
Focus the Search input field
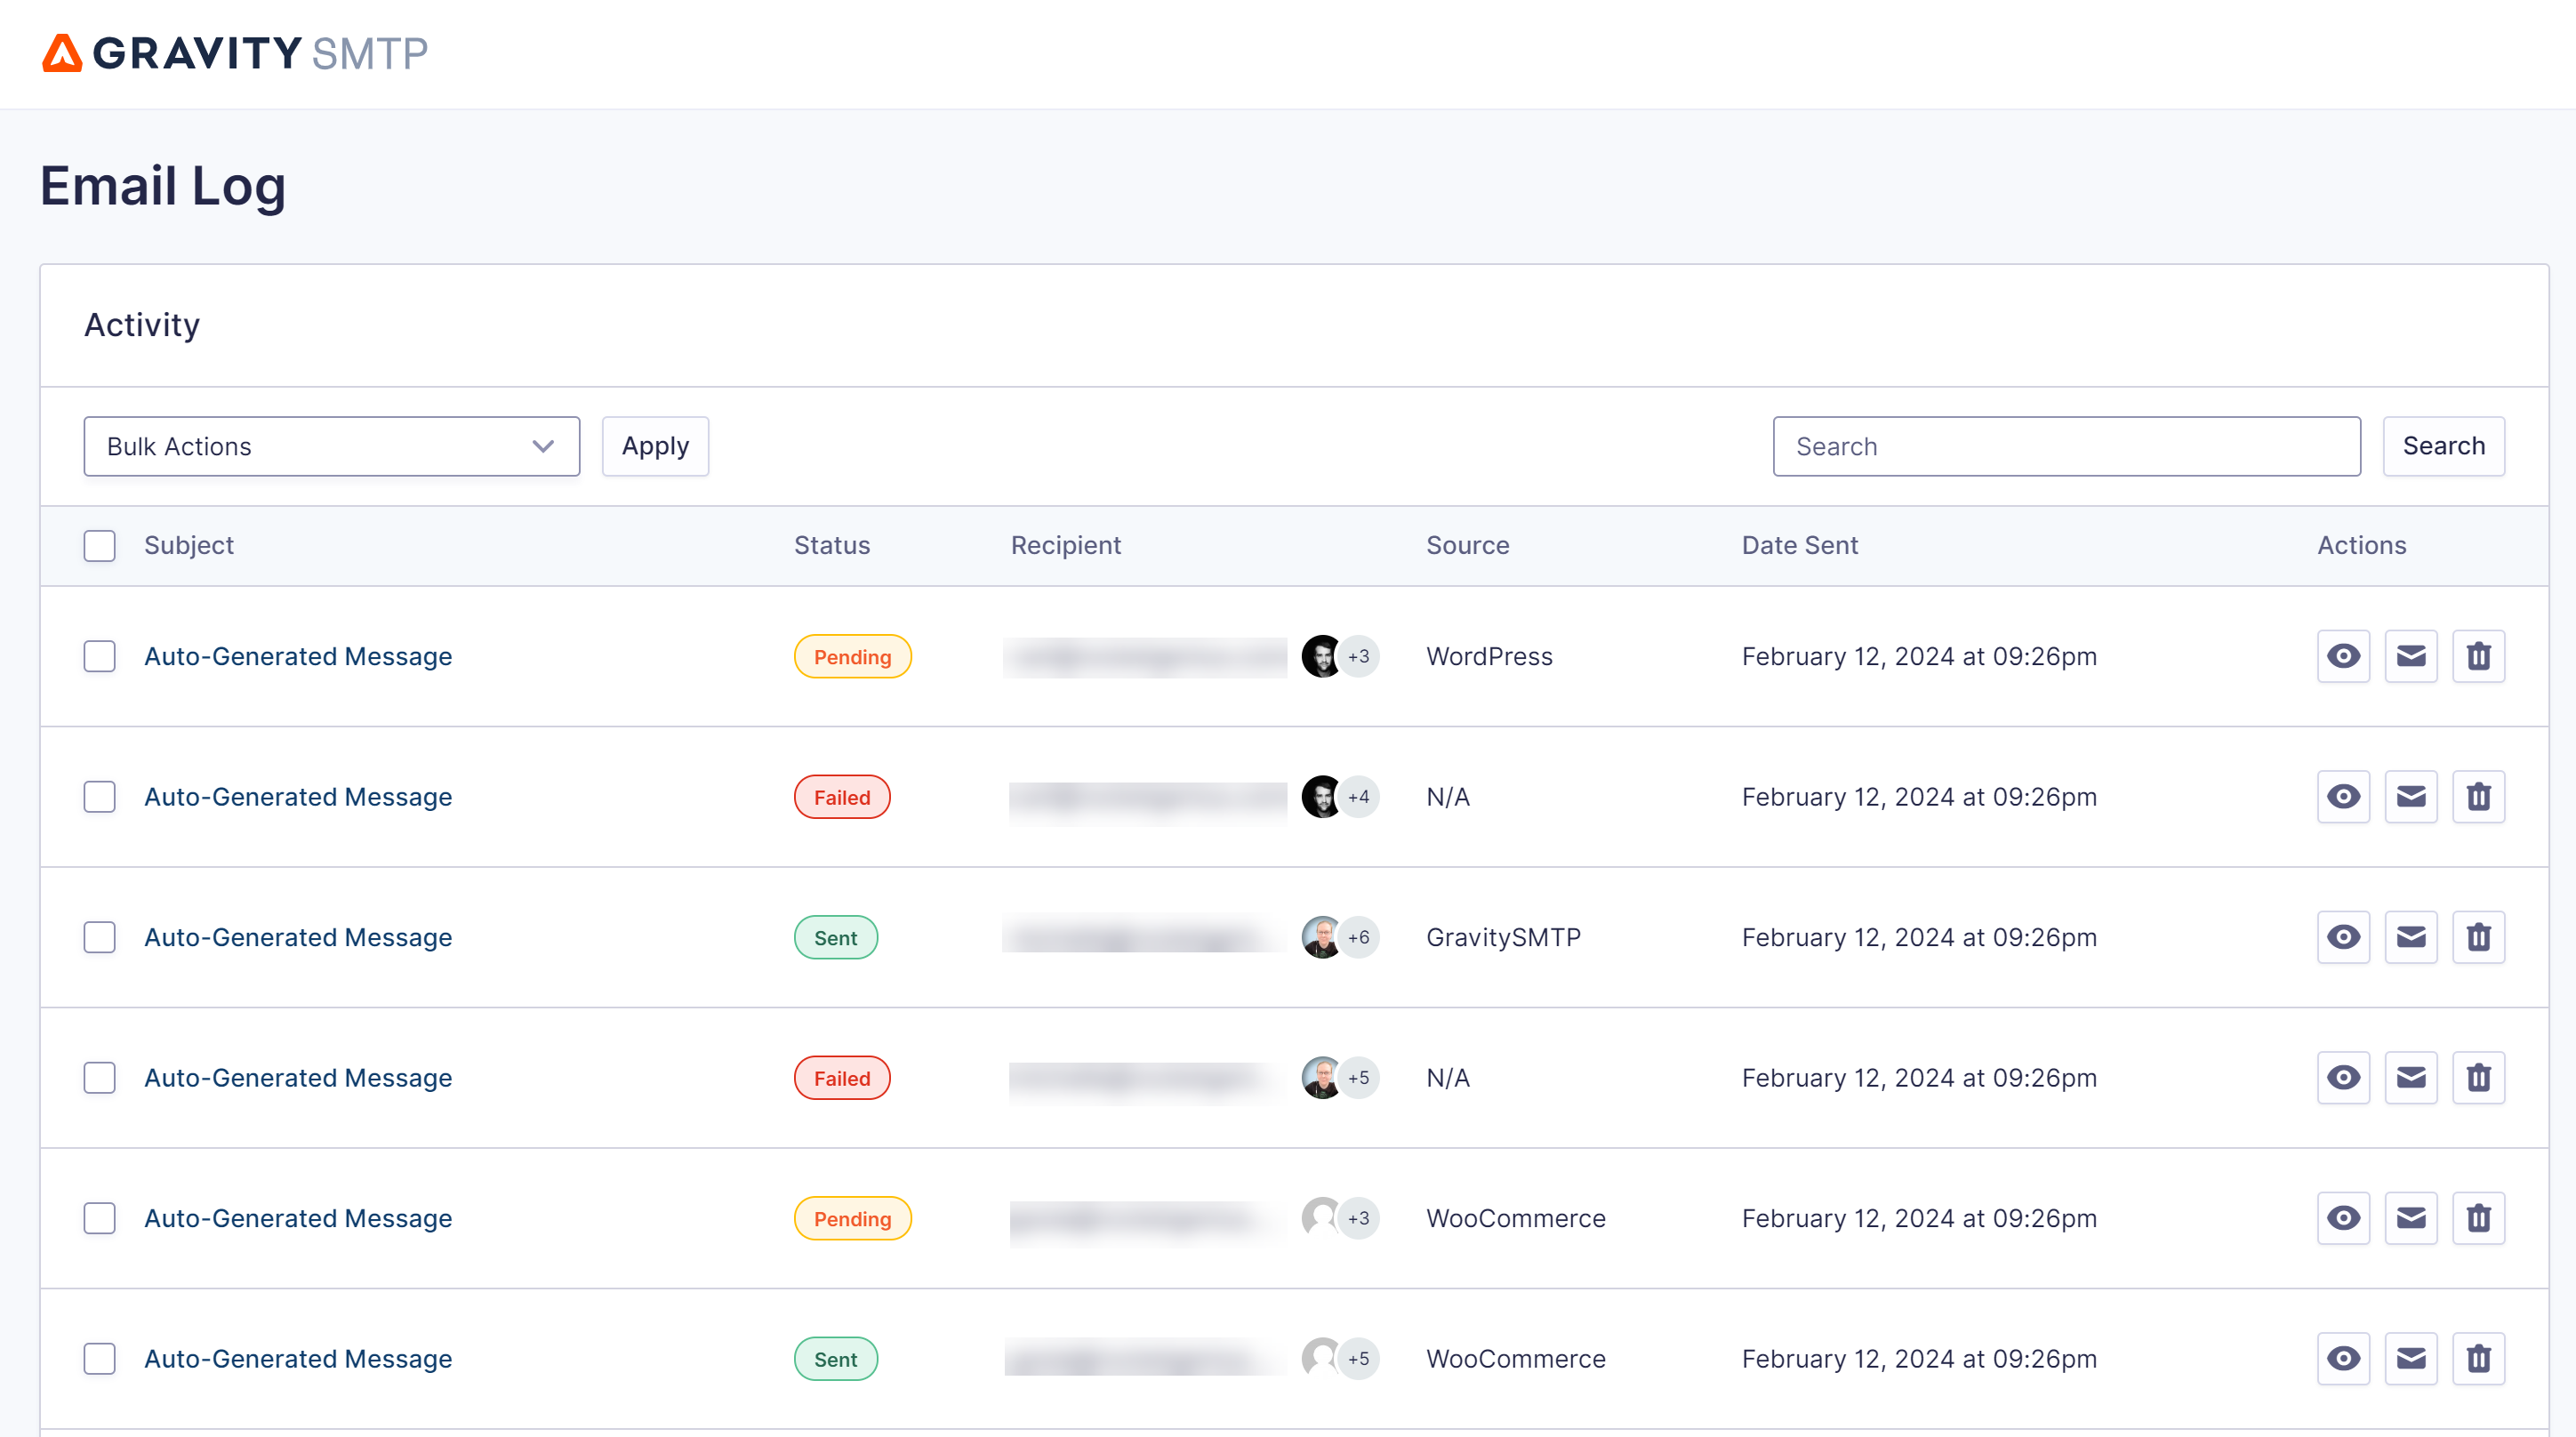[x=2066, y=446]
